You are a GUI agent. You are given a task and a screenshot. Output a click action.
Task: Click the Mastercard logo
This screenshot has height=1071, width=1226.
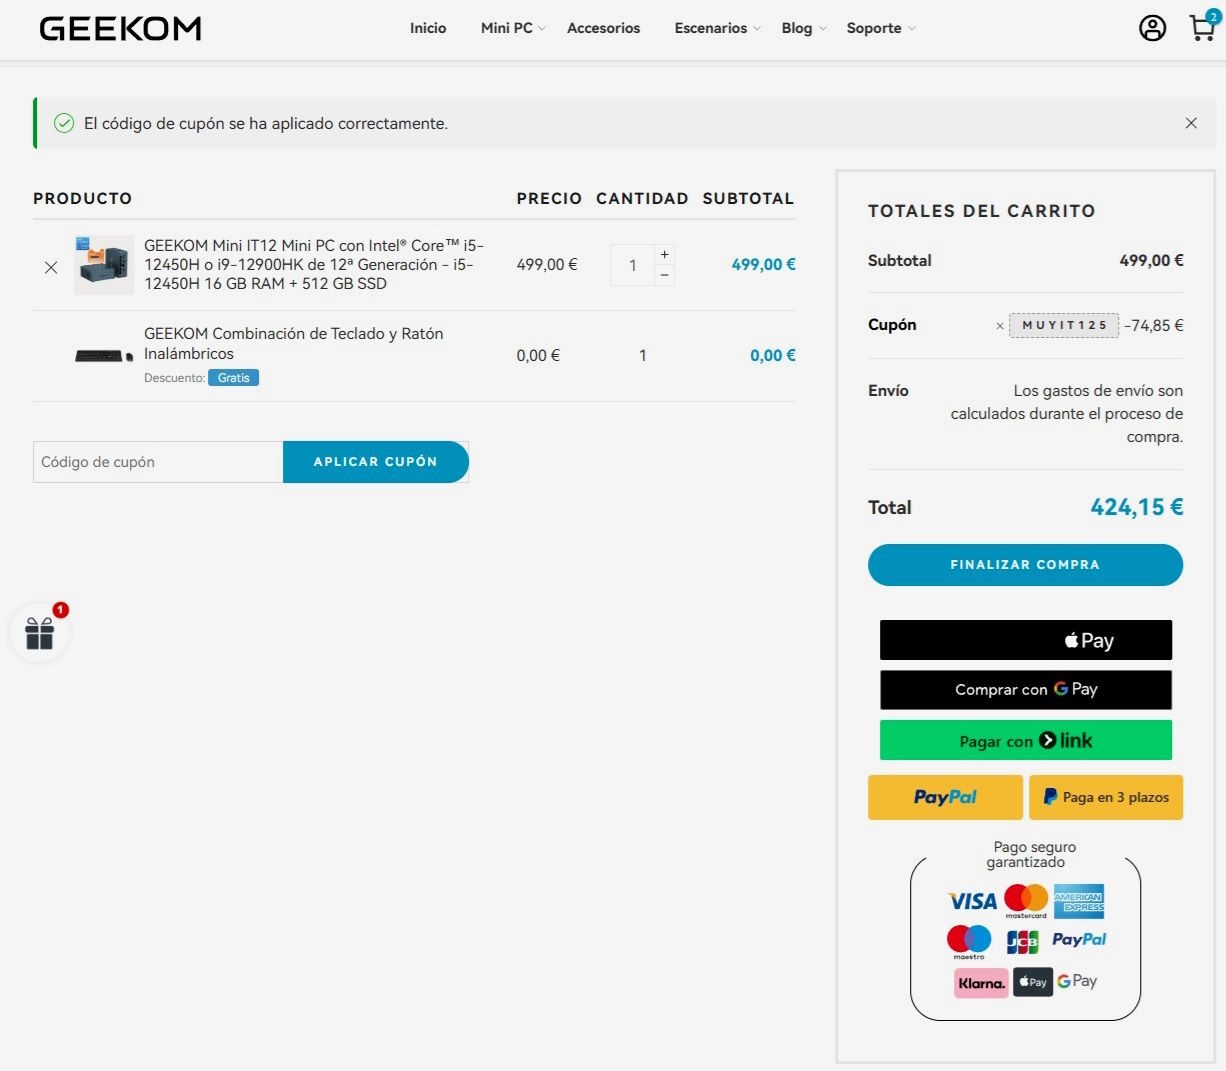click(x=1026, y=900)
